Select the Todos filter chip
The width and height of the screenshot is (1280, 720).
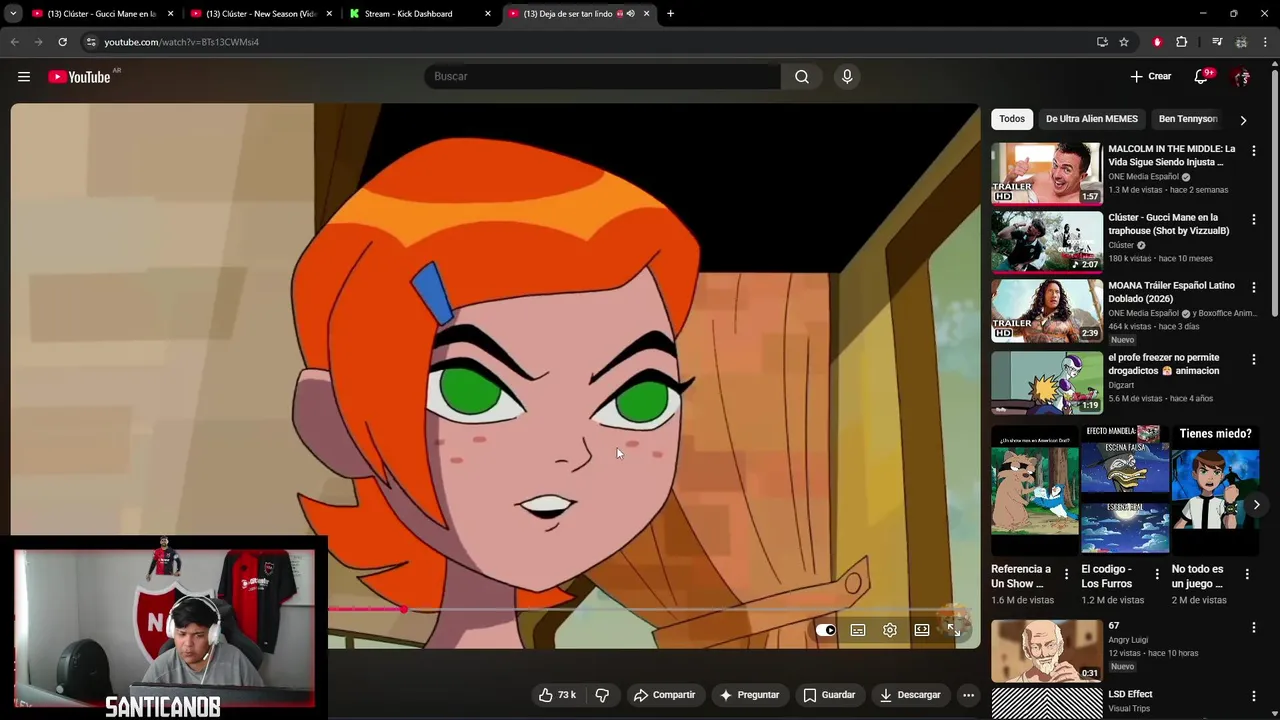(x=1012, y=119)
